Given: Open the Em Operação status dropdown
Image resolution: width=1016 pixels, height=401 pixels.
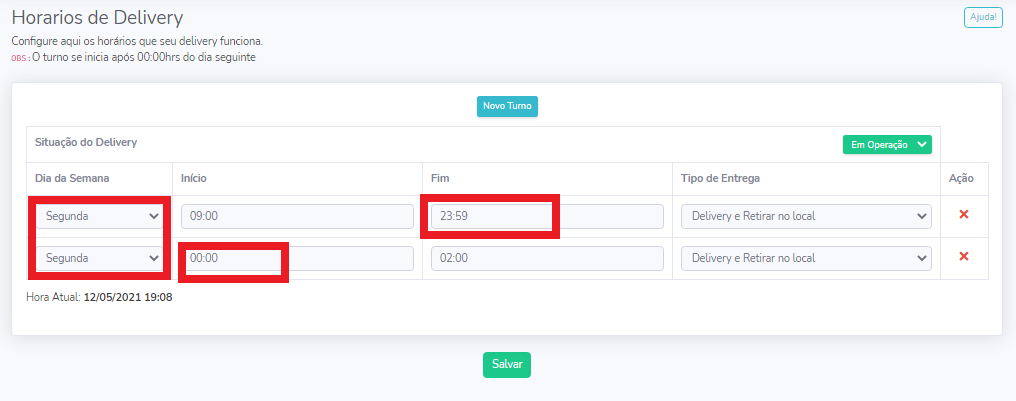Looking at the screenshot, I should tap(887, 145).
